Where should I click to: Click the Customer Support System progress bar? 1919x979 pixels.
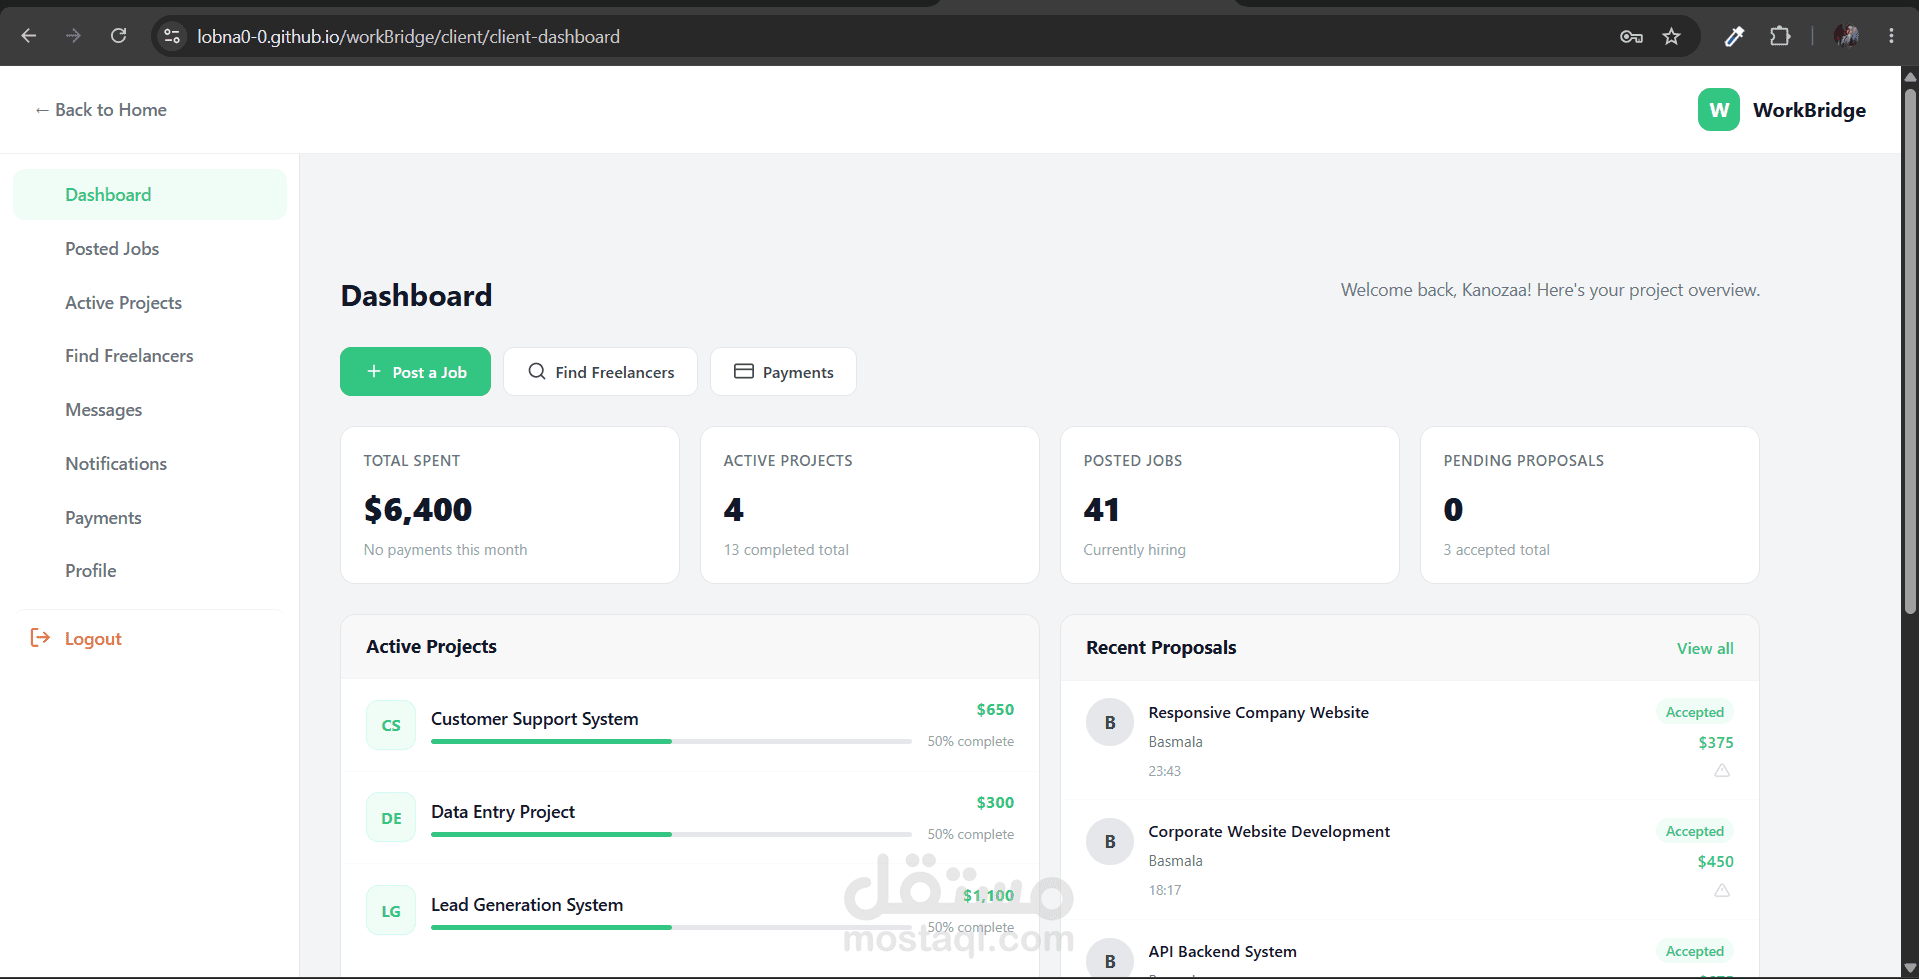(x=671, y=742)
